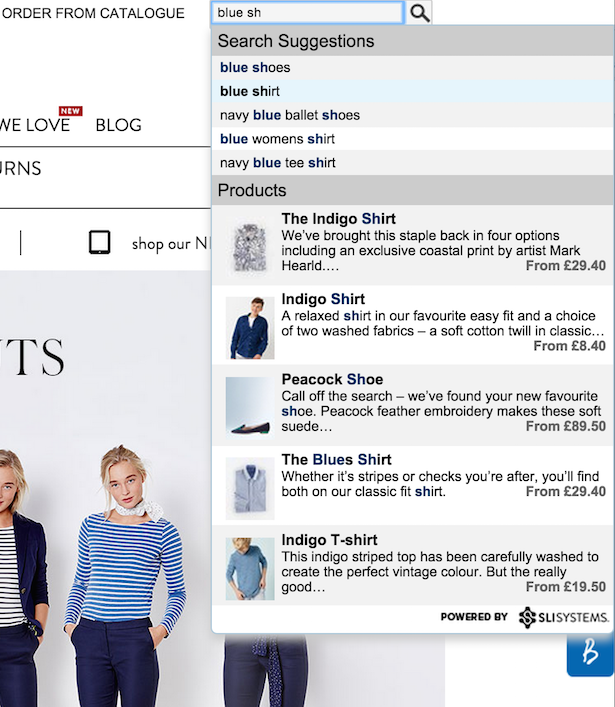Open the BLOG menu item
The image size is (615, 707).
click(x=118, y=125)
